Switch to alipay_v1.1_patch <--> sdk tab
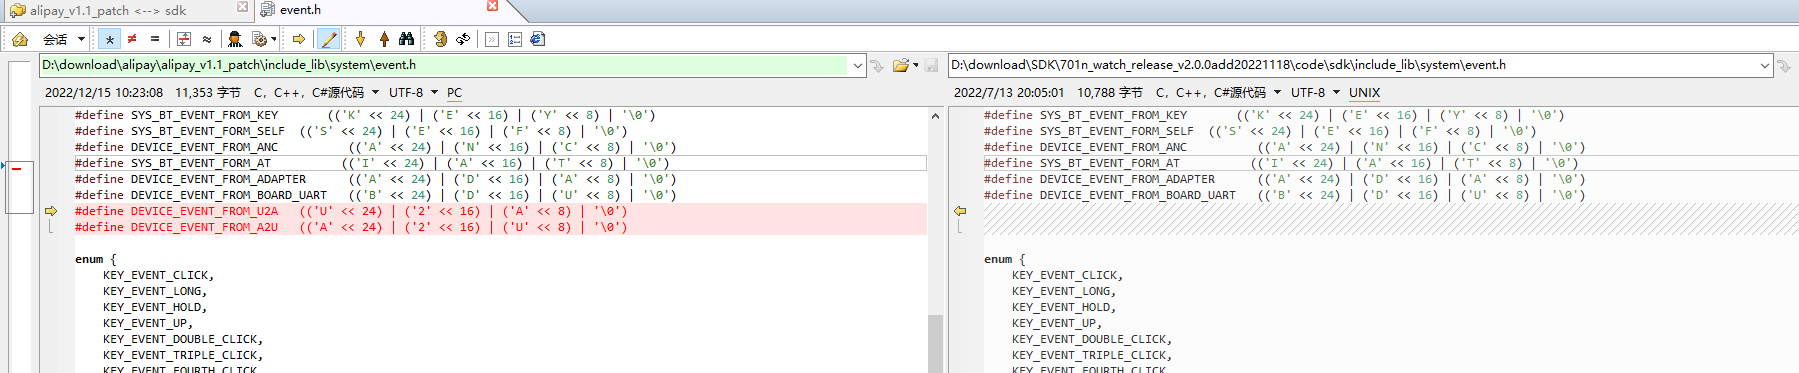The height and width of the screenshot is (373, 1799). tap(108, 10)
